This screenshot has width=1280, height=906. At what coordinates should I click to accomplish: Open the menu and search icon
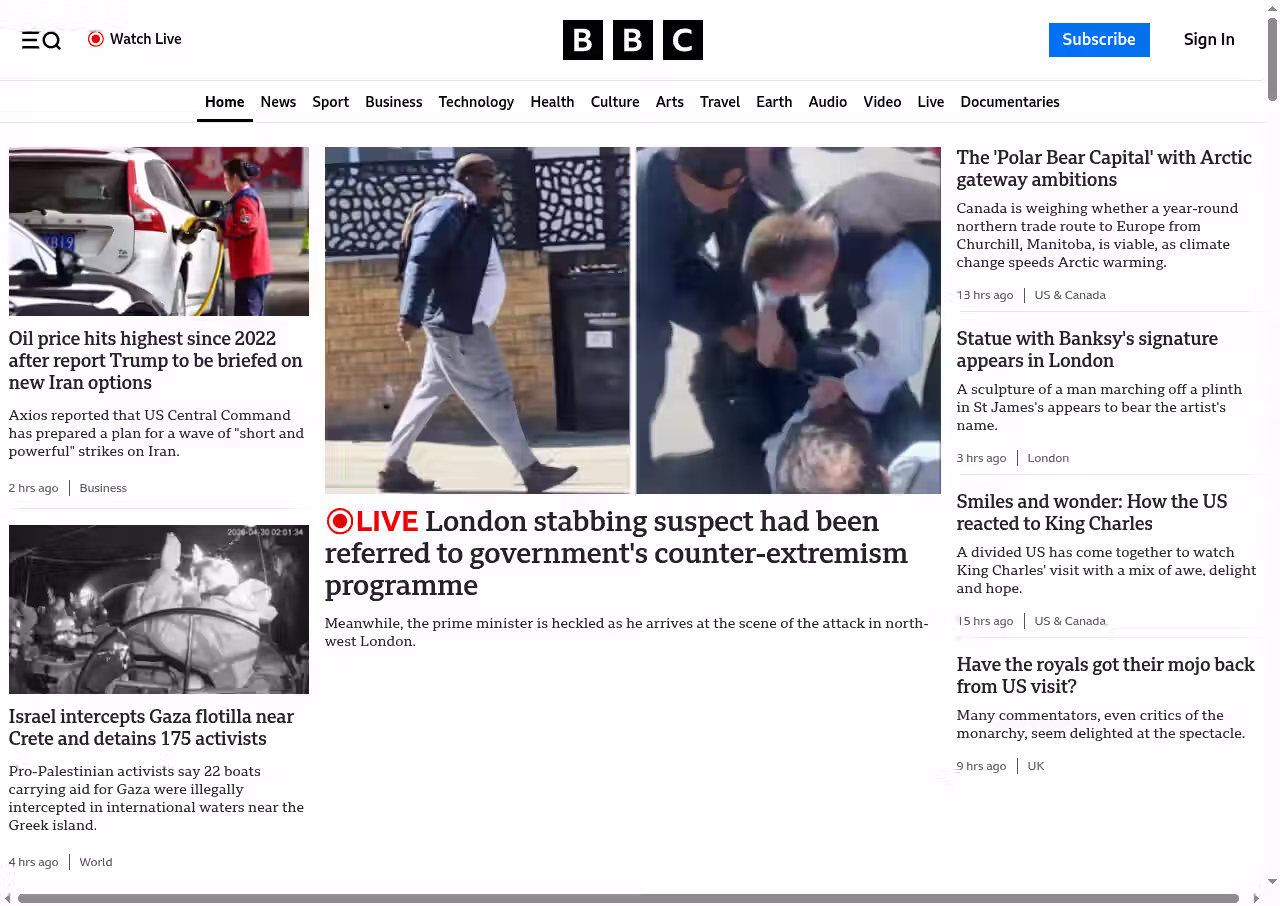tap(41, 40)
